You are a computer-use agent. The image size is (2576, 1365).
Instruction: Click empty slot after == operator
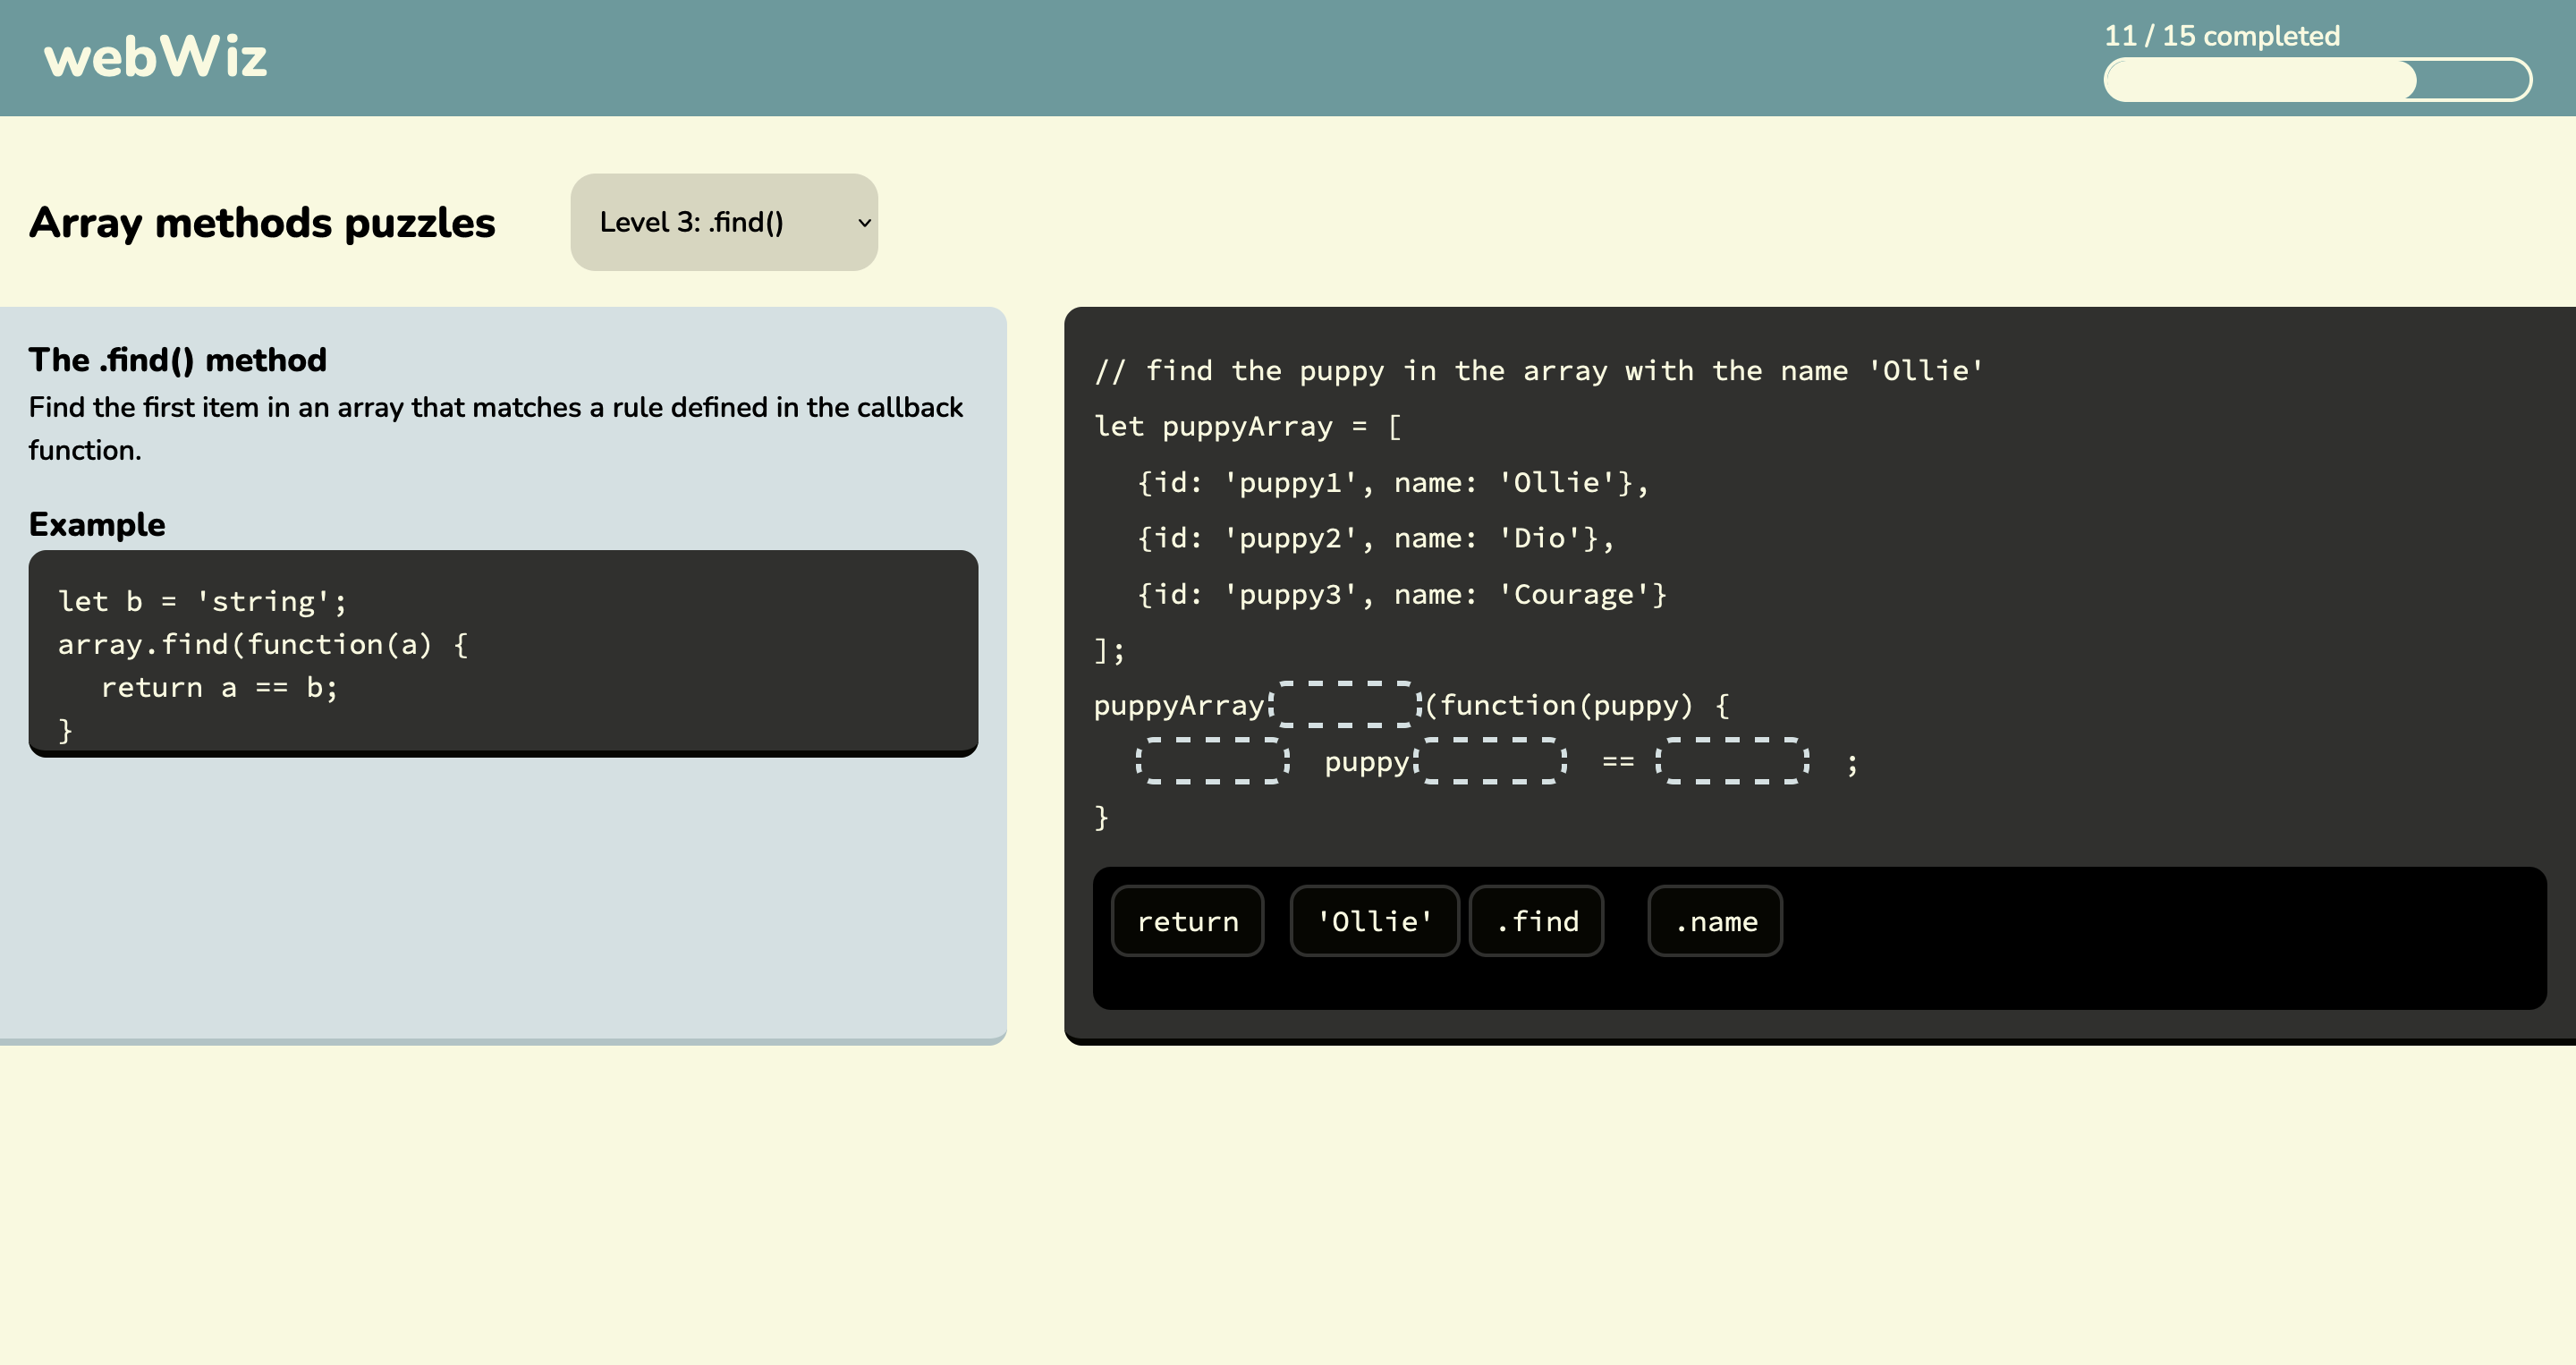(1732, 761)
